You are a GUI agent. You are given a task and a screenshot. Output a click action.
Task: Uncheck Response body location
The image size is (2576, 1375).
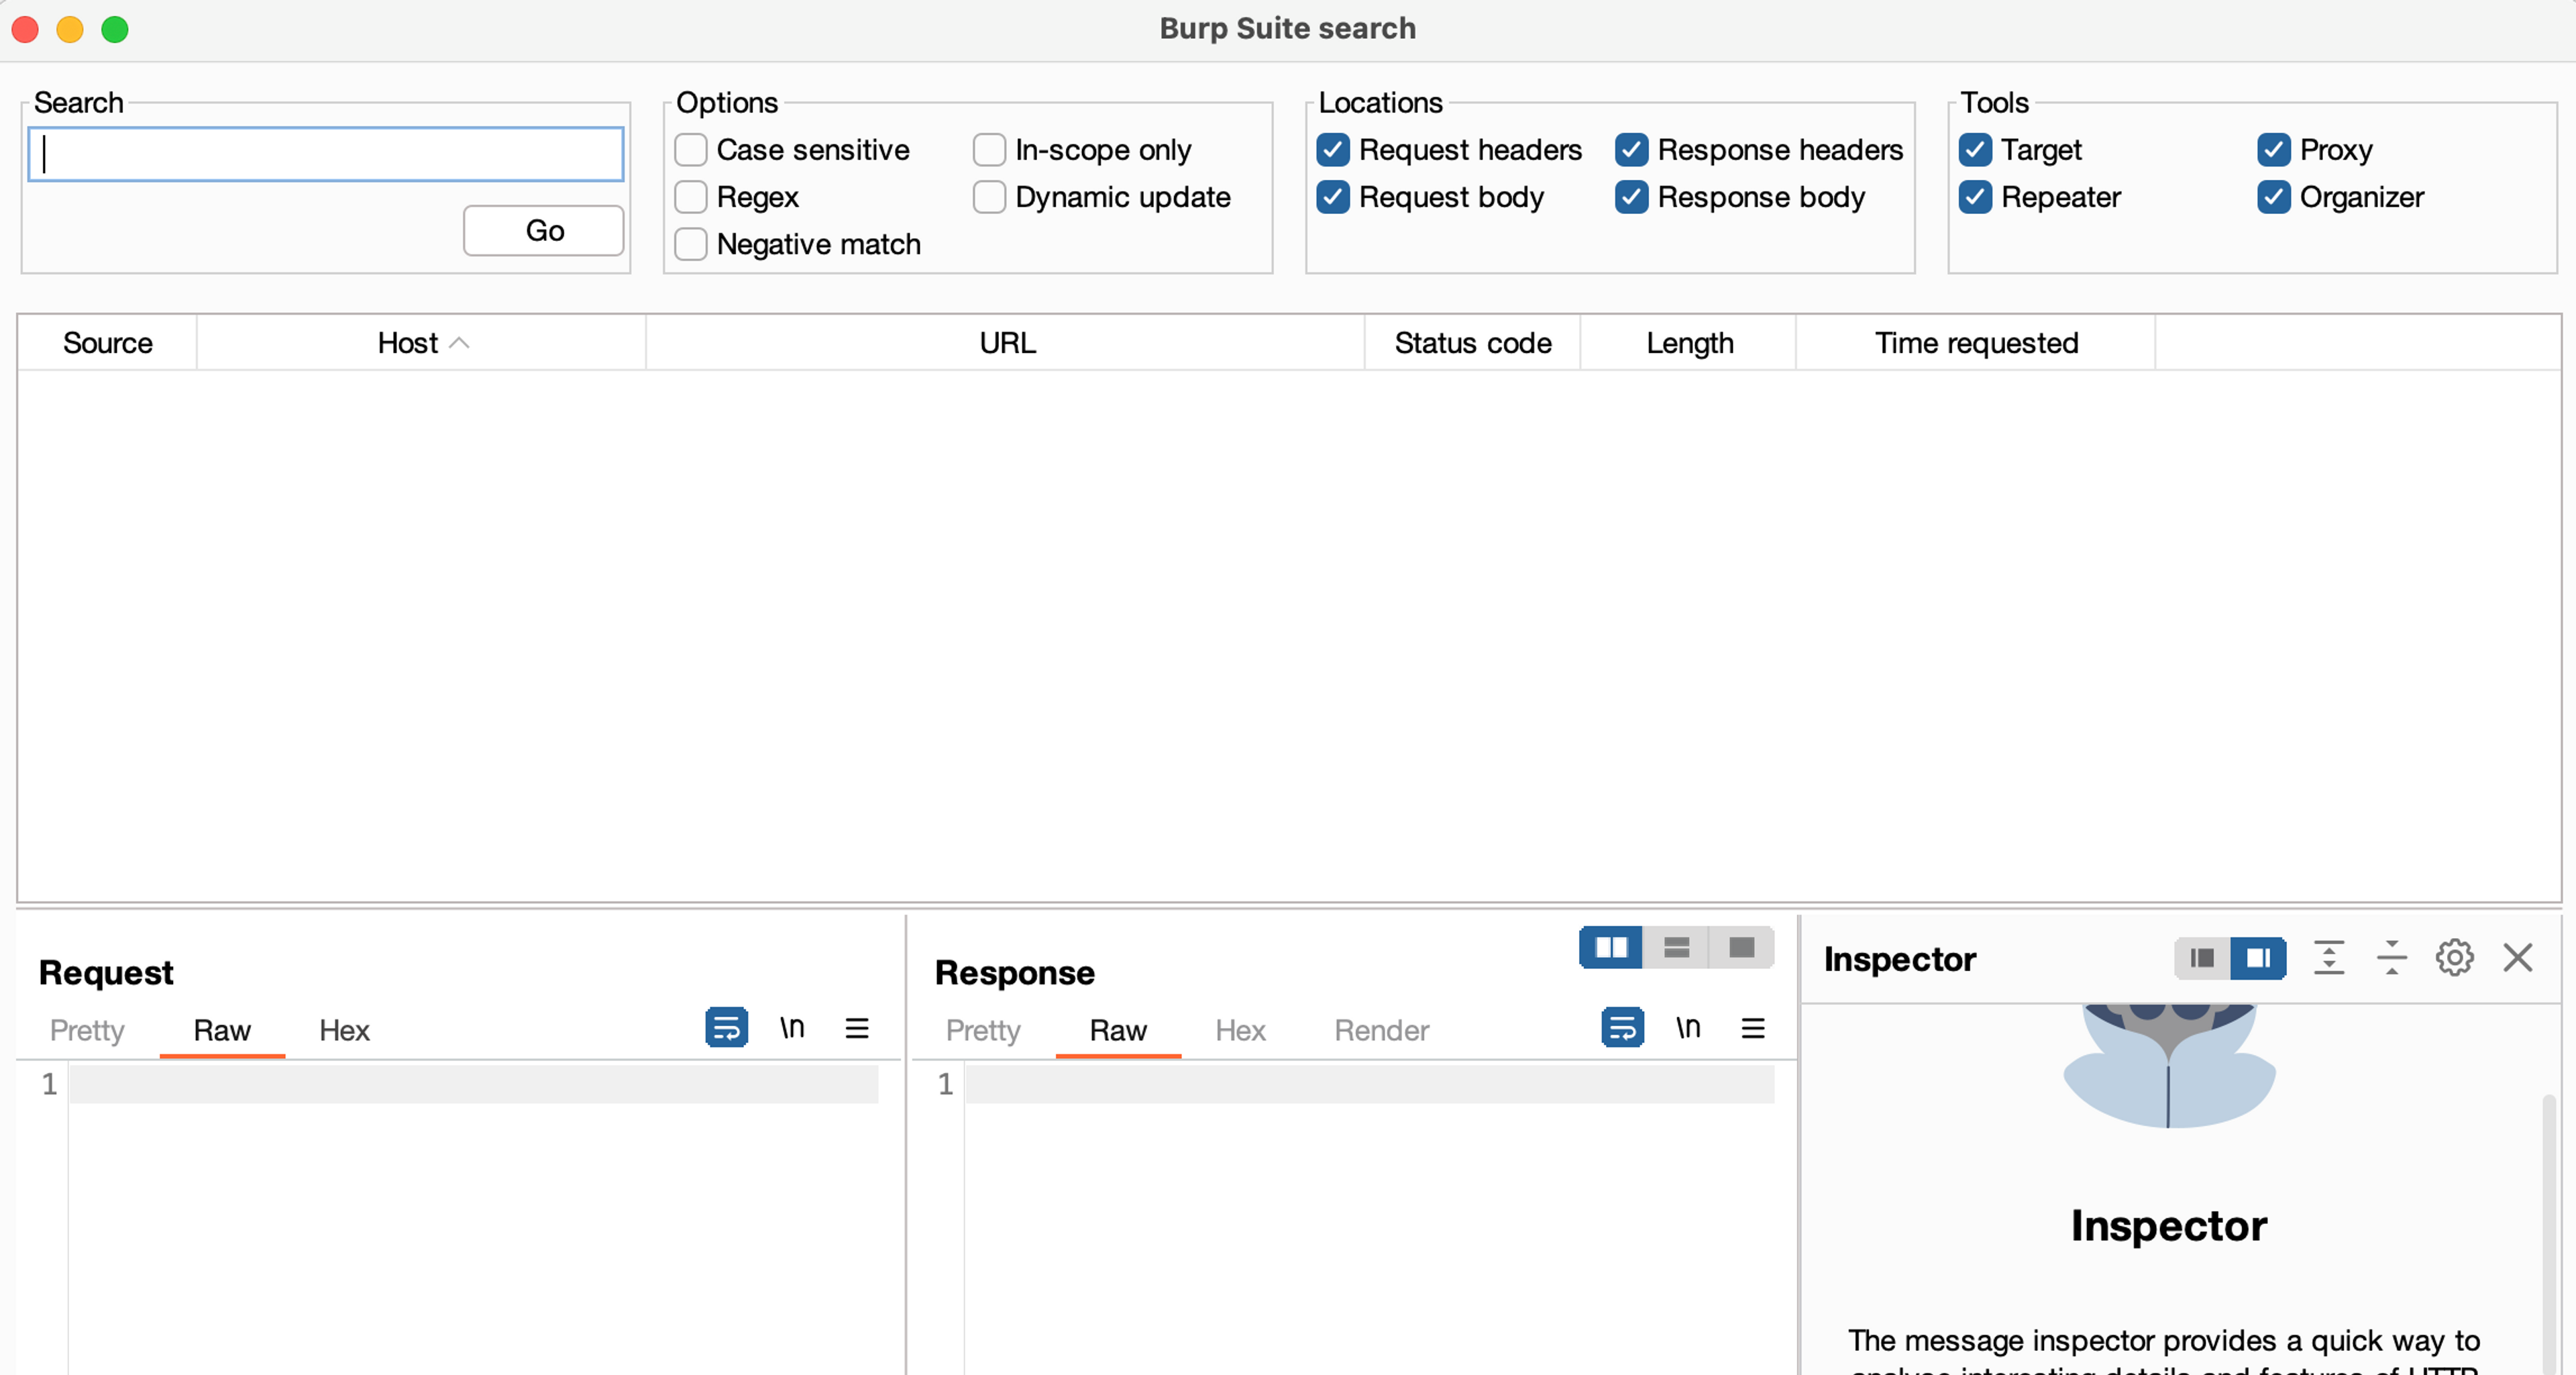1631,197
